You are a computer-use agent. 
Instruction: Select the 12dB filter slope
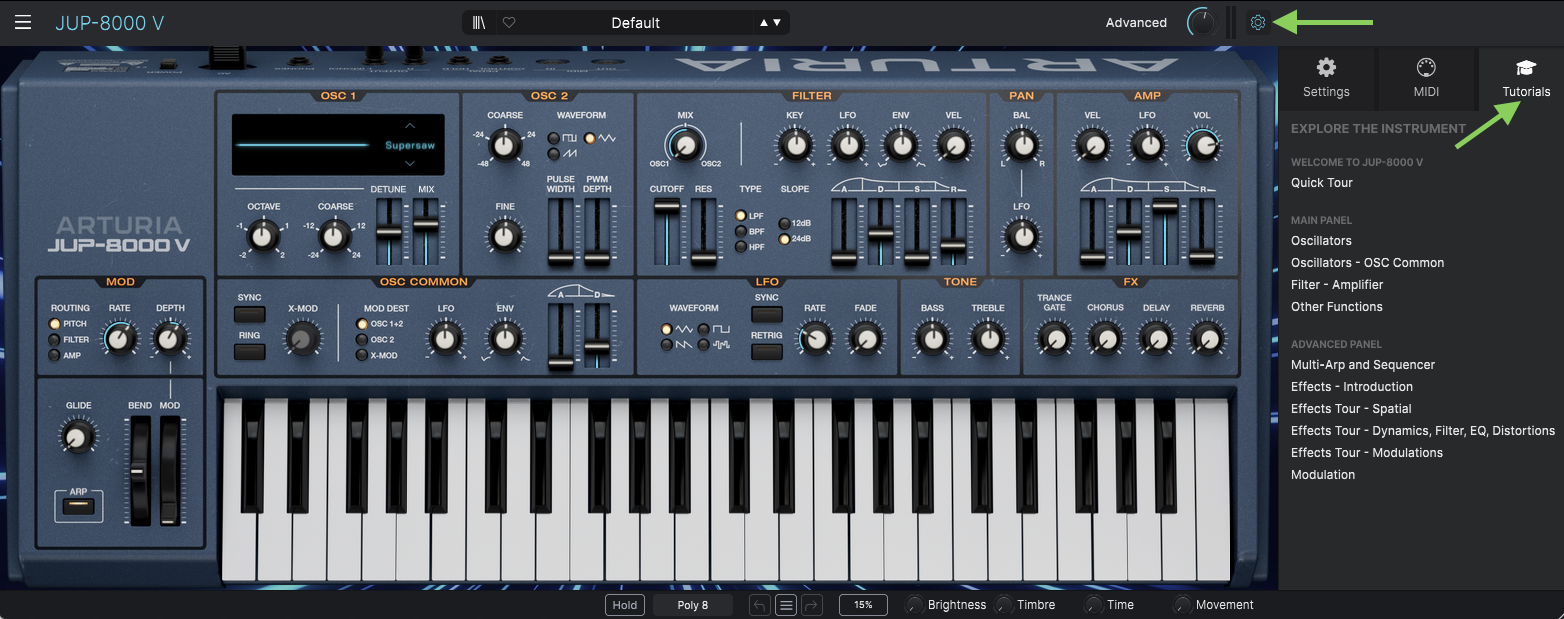785,223
